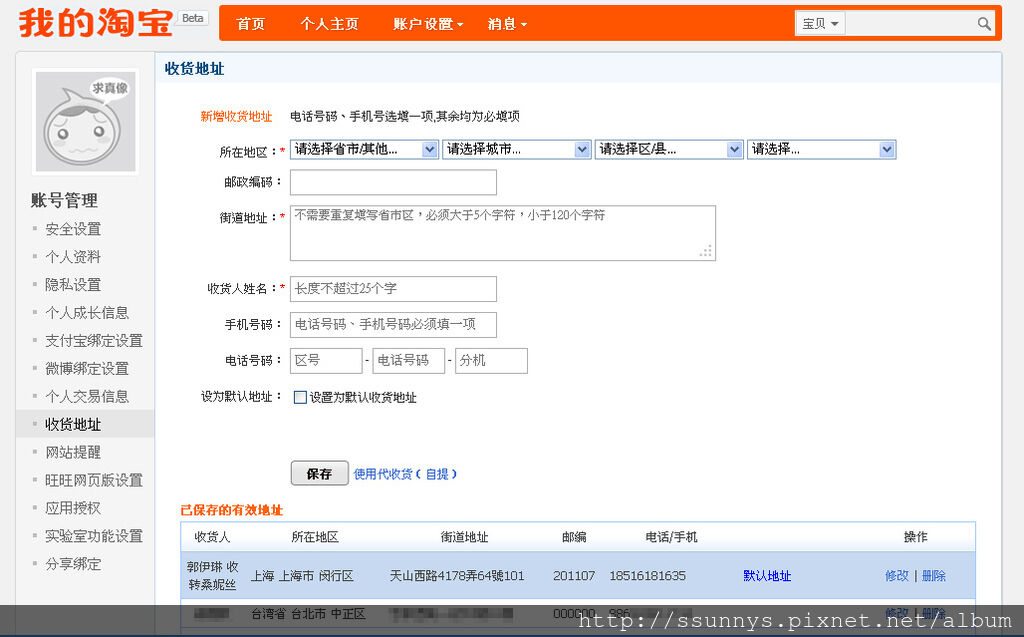The image size is (1024, 637).
Task: Go to 首页 in navigation bar
Action: (251, 24)
